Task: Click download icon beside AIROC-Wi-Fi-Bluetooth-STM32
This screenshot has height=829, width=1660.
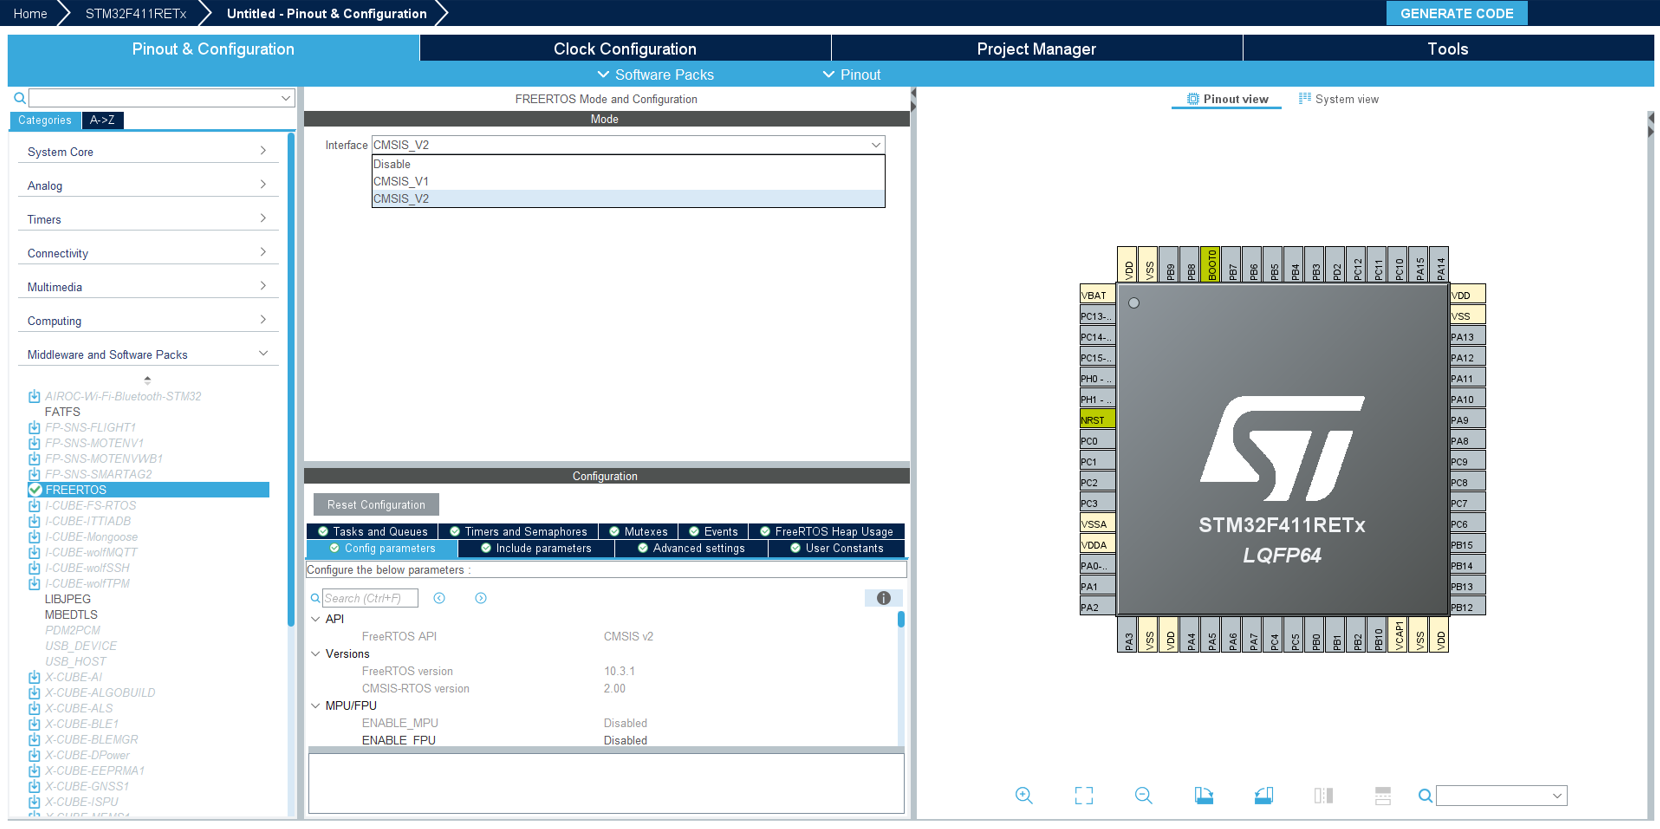Action: (34, 396)
